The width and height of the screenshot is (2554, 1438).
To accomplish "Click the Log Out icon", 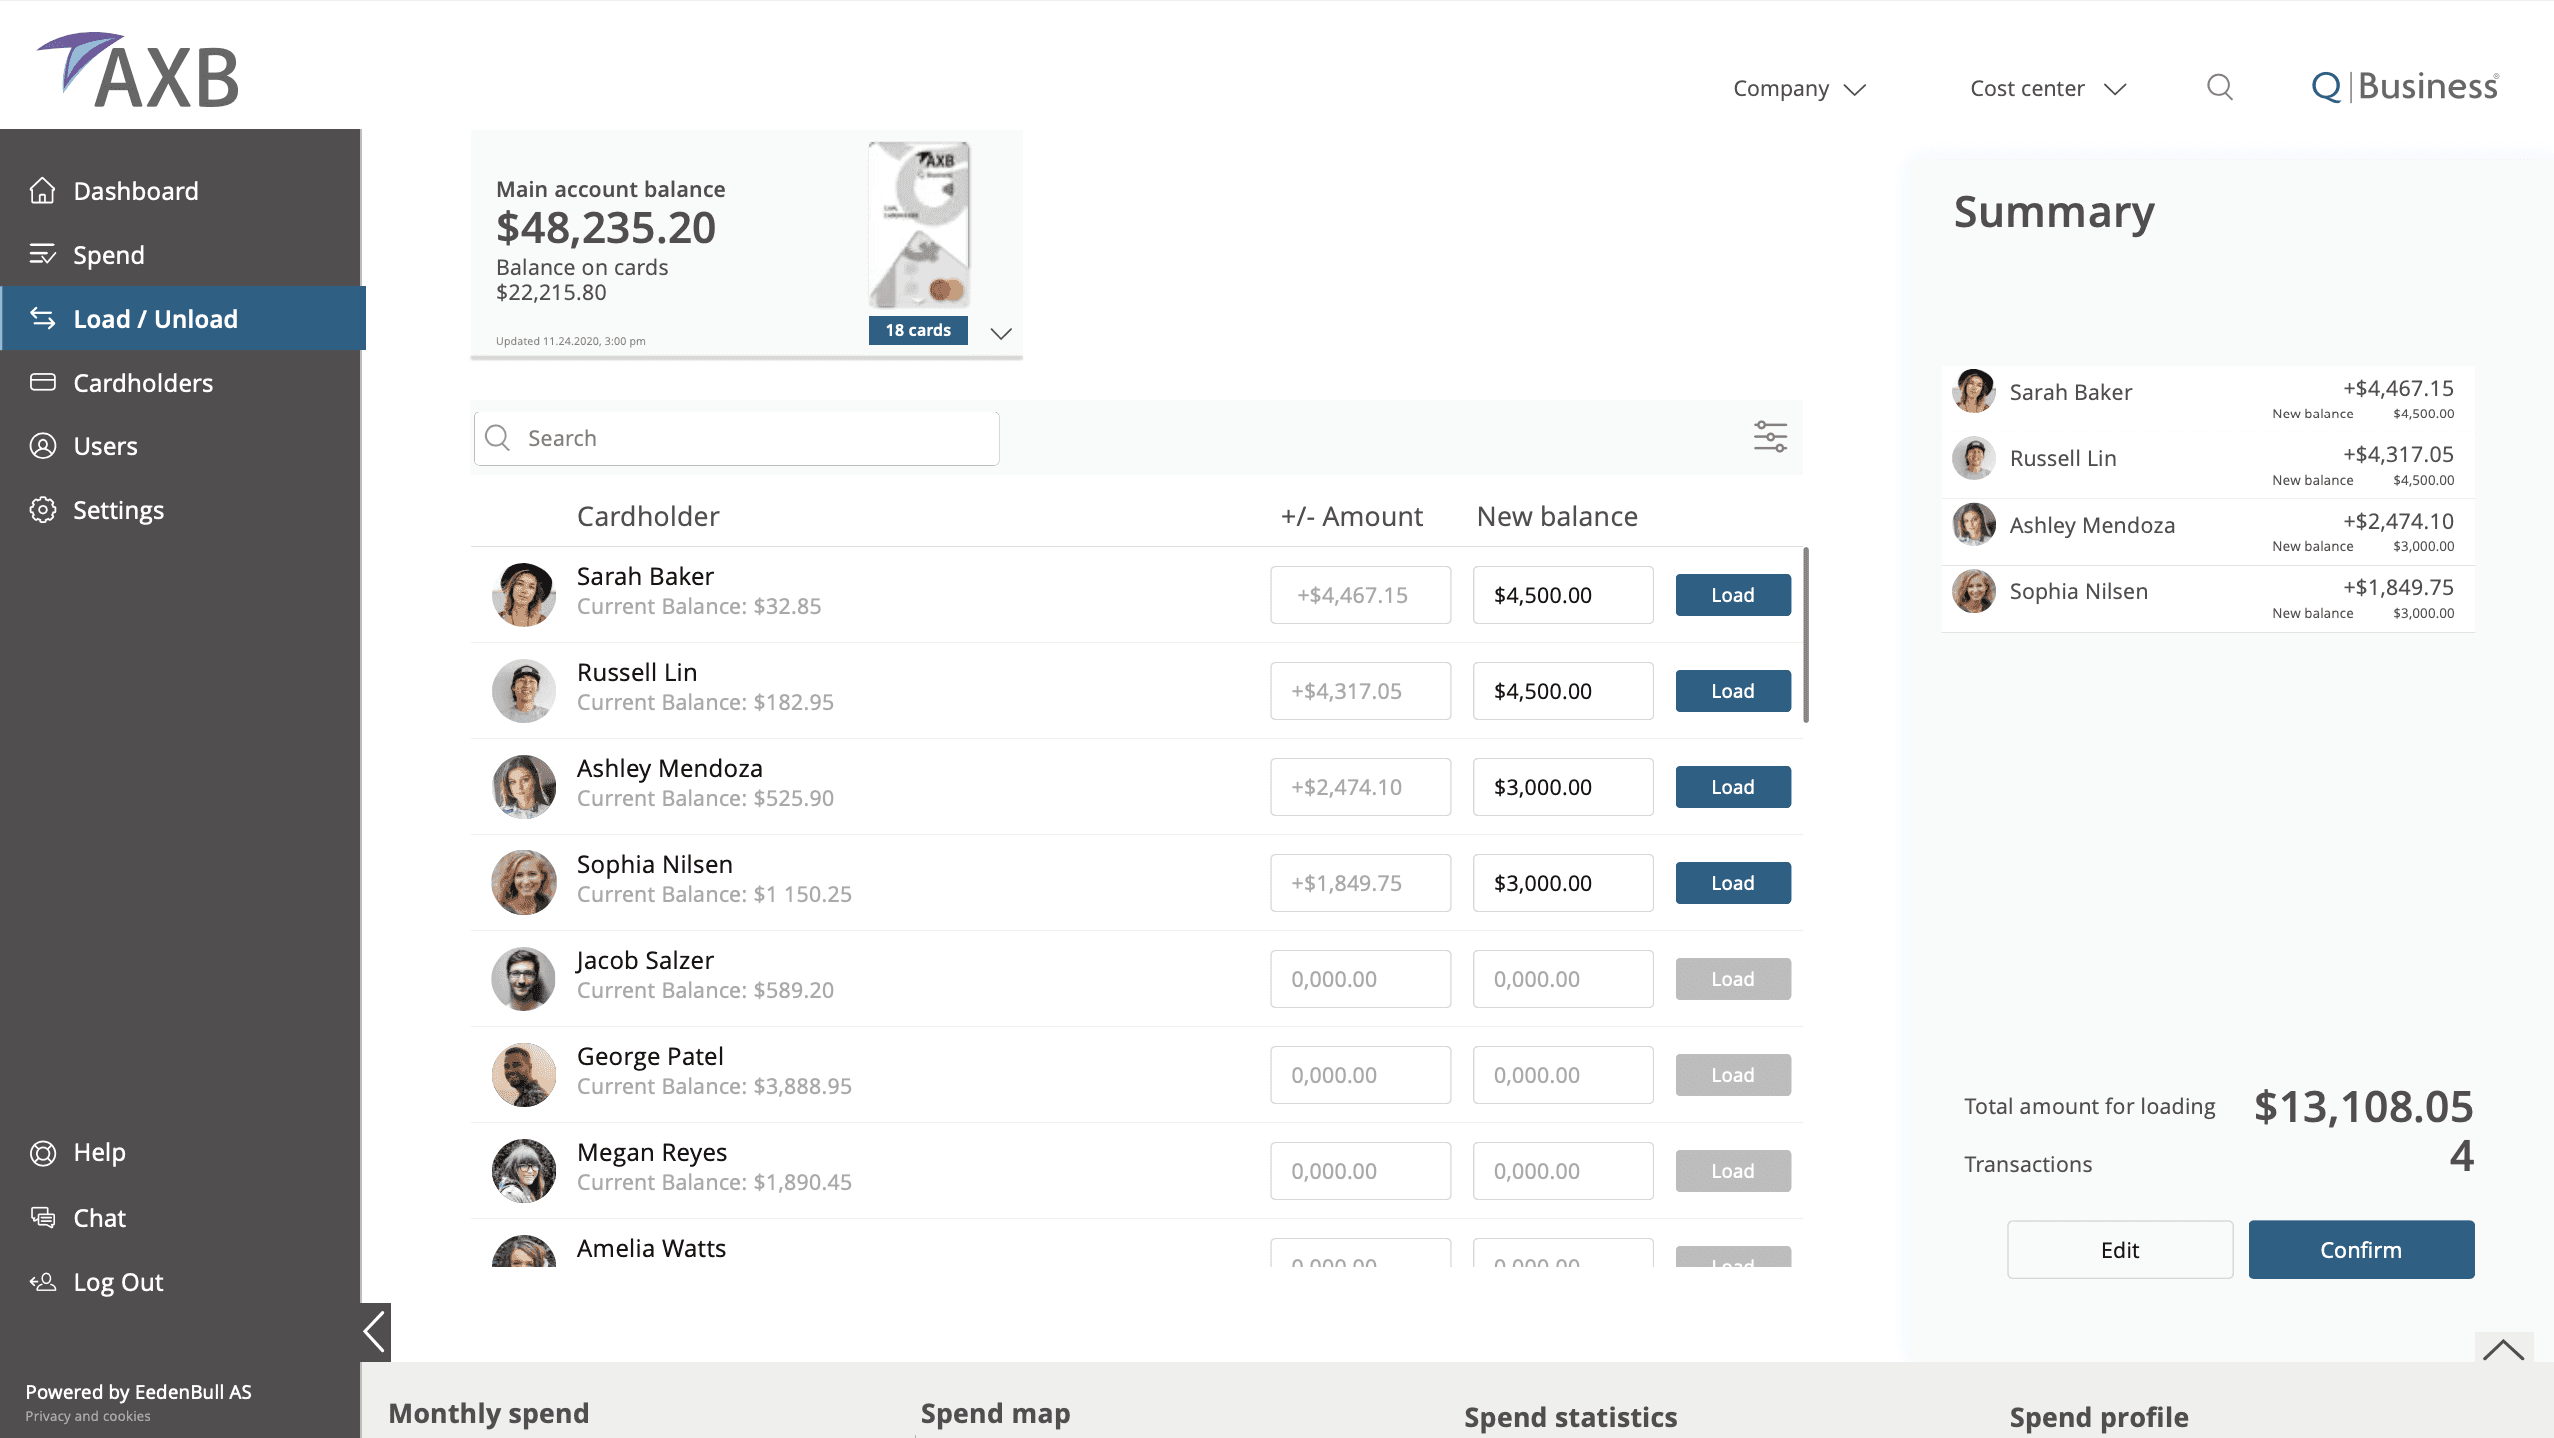I will pyautogui.click(x=42, y=1281).
